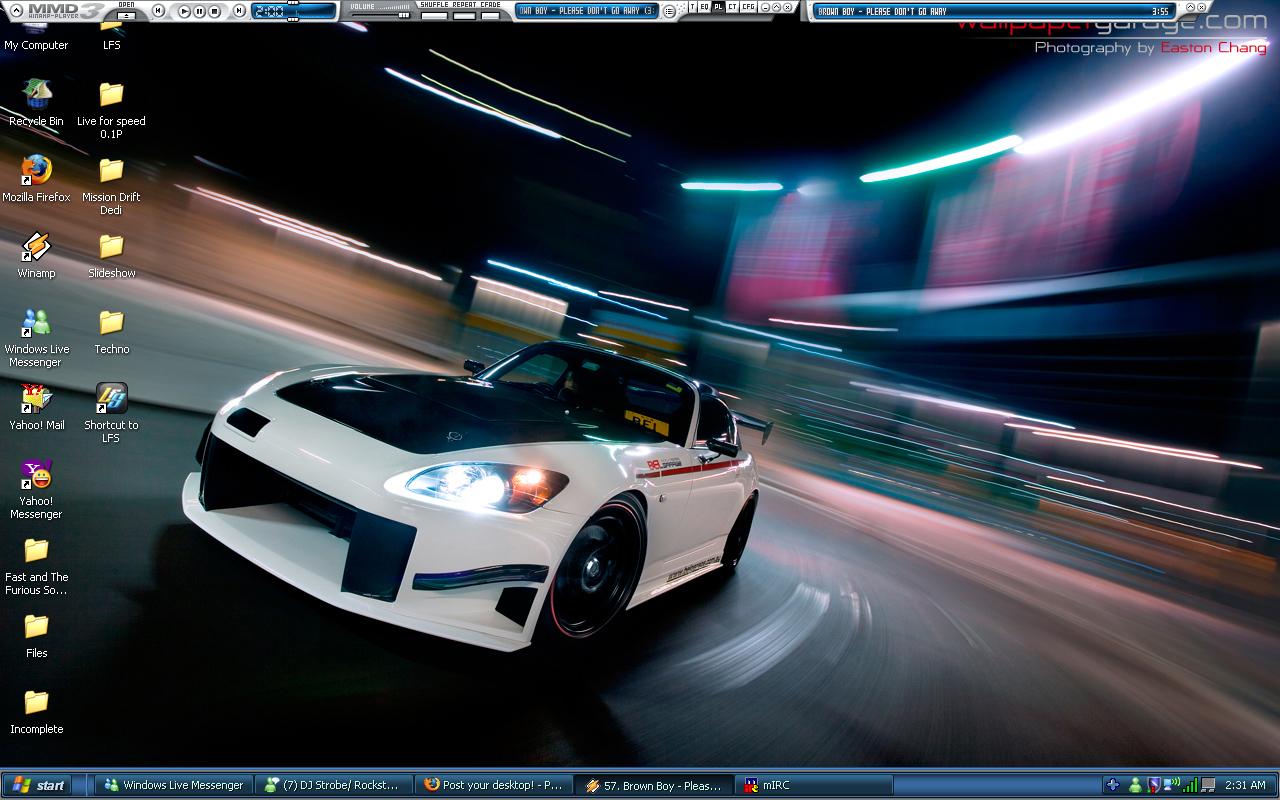Switch to the mIRC taskbar window
Image resolution: width=1280 pixels, height=800 pixels.
[813, 785]
